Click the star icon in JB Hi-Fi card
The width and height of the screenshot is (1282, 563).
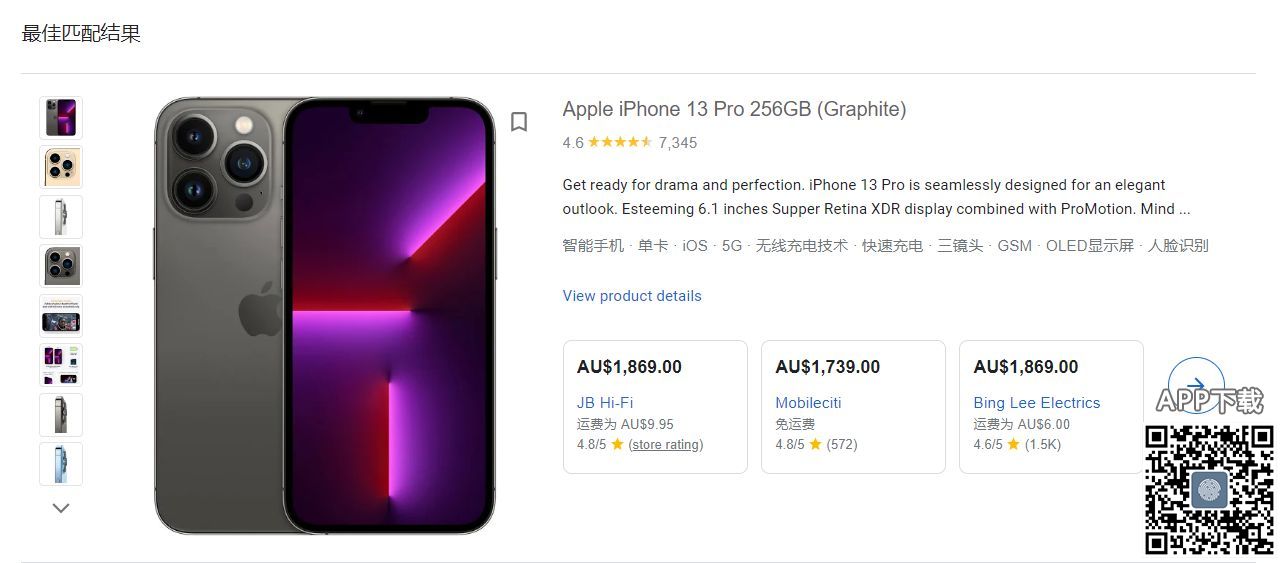pyautogui.click(x=617, y=444)
